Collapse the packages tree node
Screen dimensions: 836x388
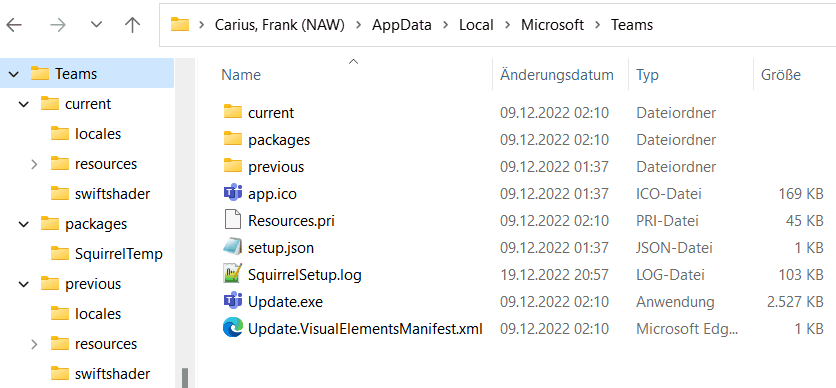tap(23, 224)
